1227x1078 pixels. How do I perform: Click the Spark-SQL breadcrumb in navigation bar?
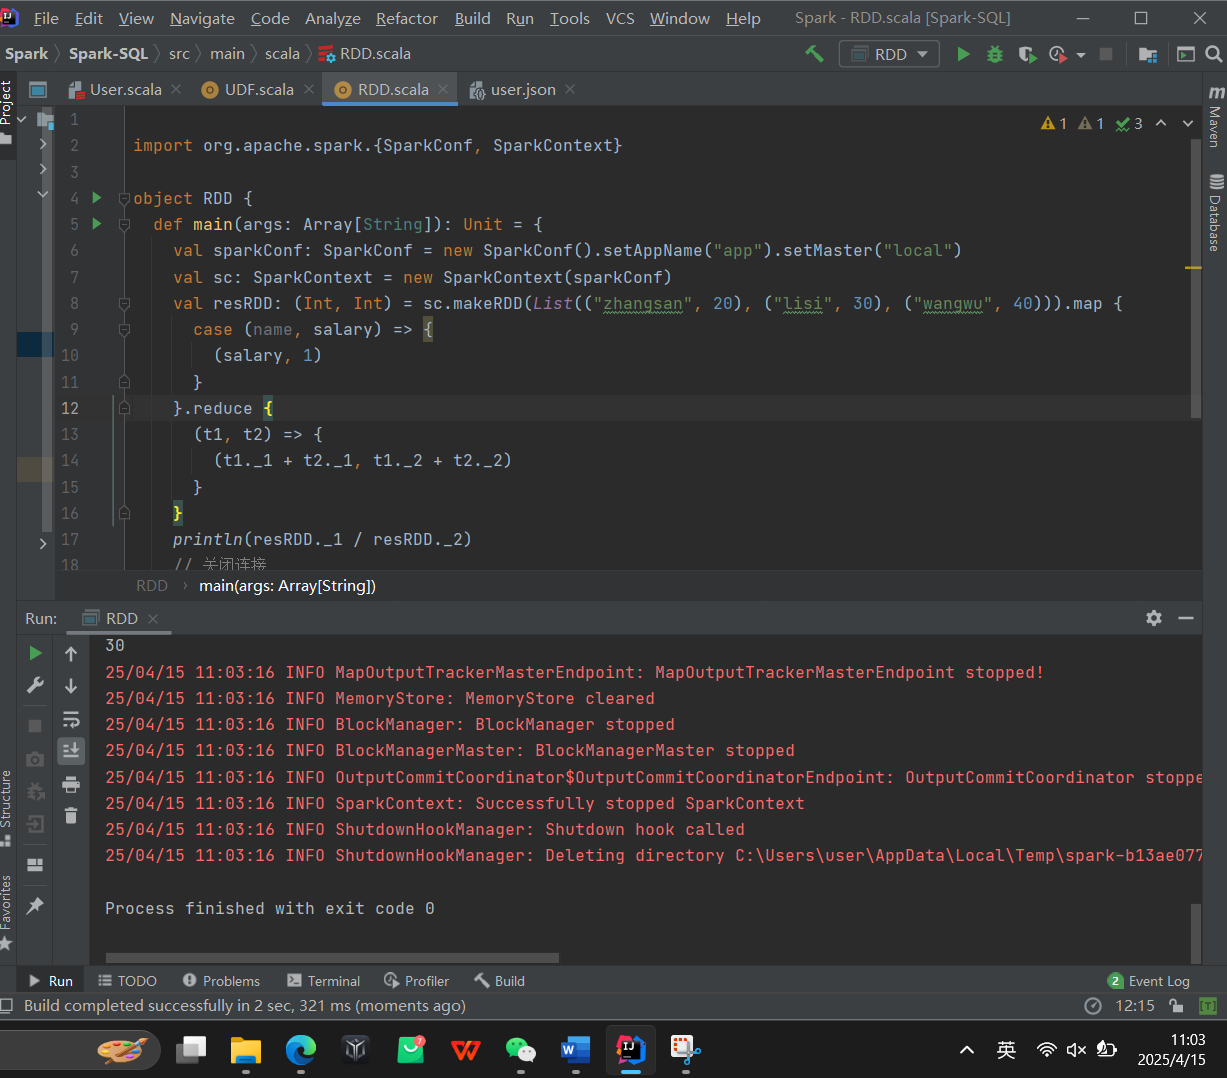pos(108,54)
